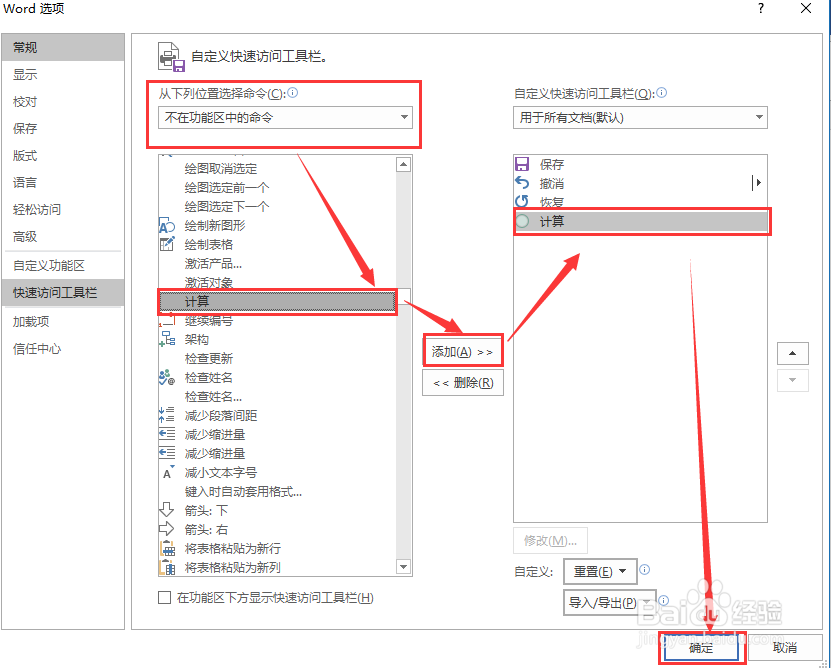Click the help question mark in title bar
The image size is (831, 668).
761,8
